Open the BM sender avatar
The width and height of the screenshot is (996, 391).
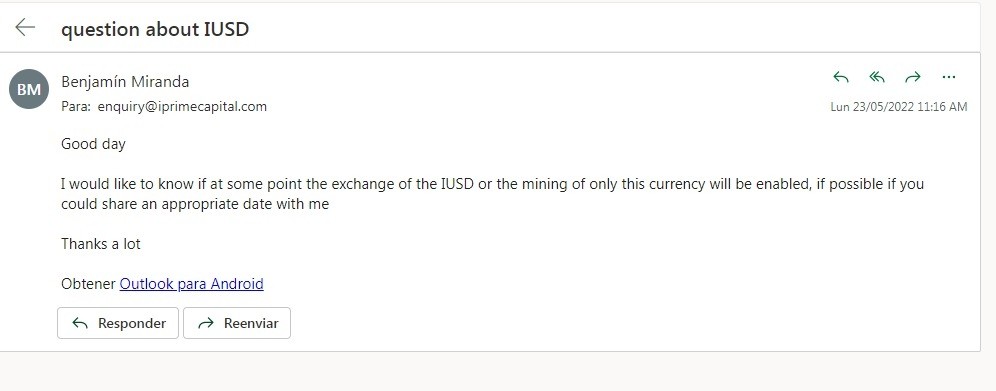tap(29, 89)
